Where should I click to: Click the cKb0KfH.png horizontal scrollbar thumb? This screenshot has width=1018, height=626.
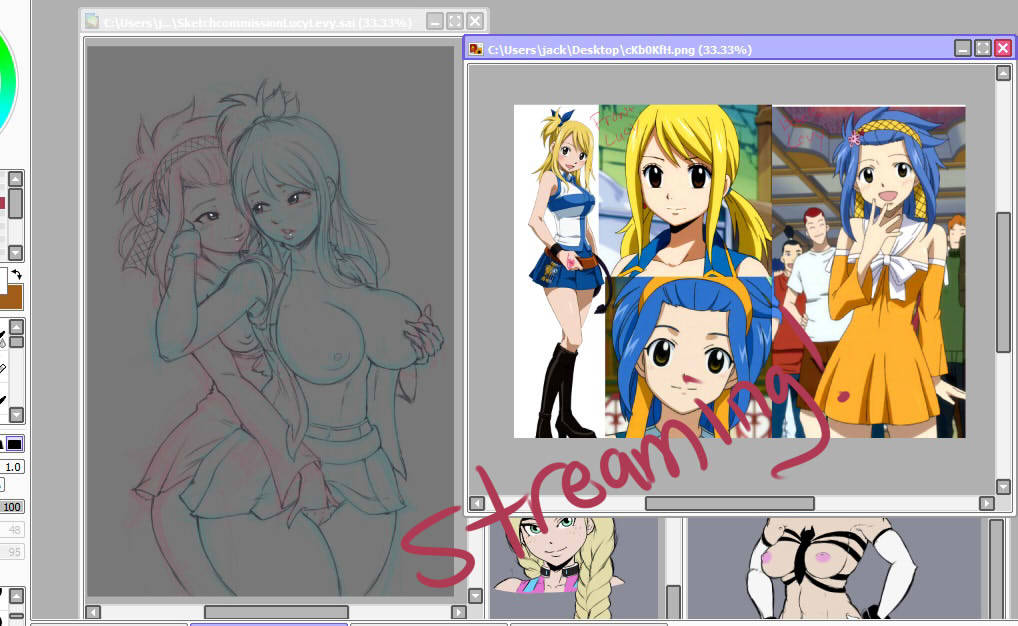[730, 503]
